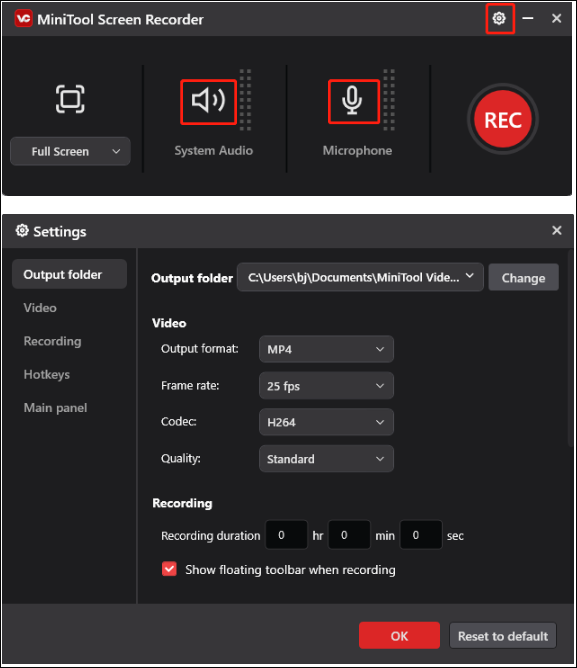The image size is (577, 668).
Task: Click the System Audio volume level meter
Action: (x=245, y=100)
